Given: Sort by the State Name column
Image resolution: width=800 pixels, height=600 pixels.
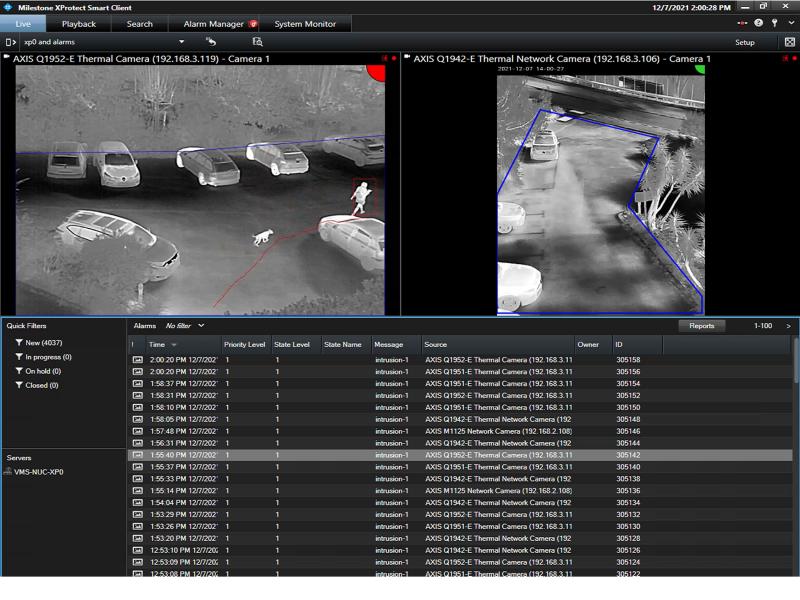Looking at the screenshot, I should (x=345, y=345).
